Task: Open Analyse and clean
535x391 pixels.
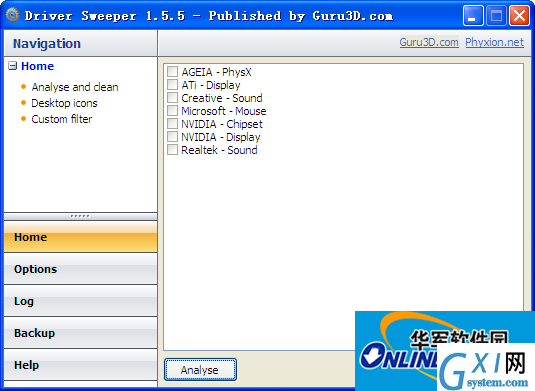Action: point(75,87)
